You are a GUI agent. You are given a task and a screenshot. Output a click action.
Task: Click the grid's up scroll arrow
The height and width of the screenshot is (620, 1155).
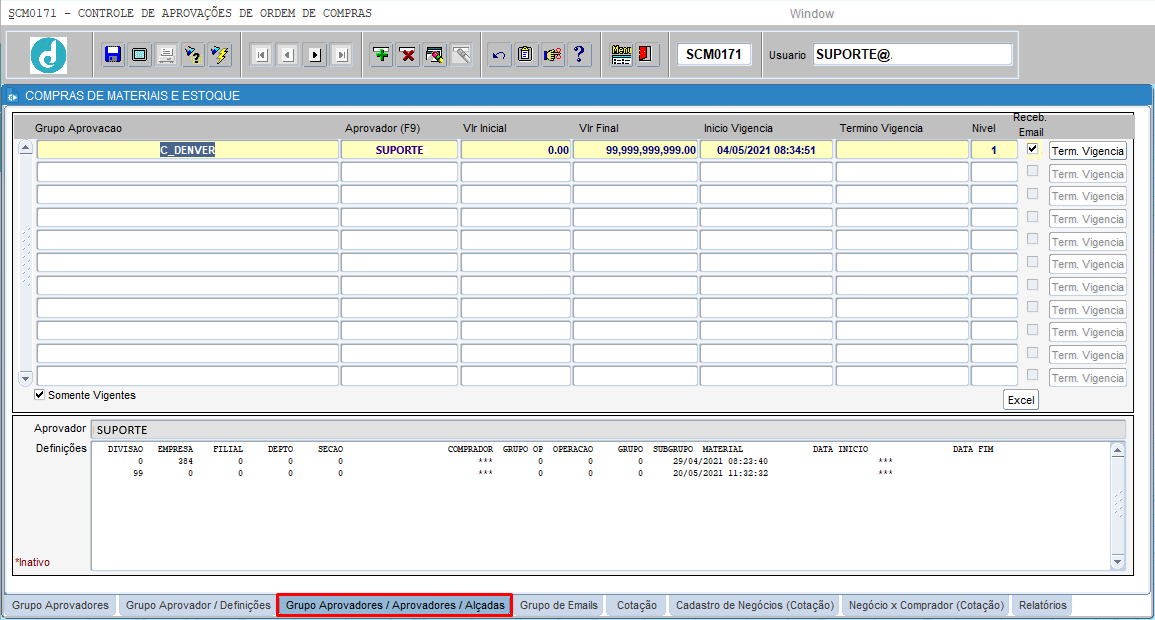tap(25, 148)
